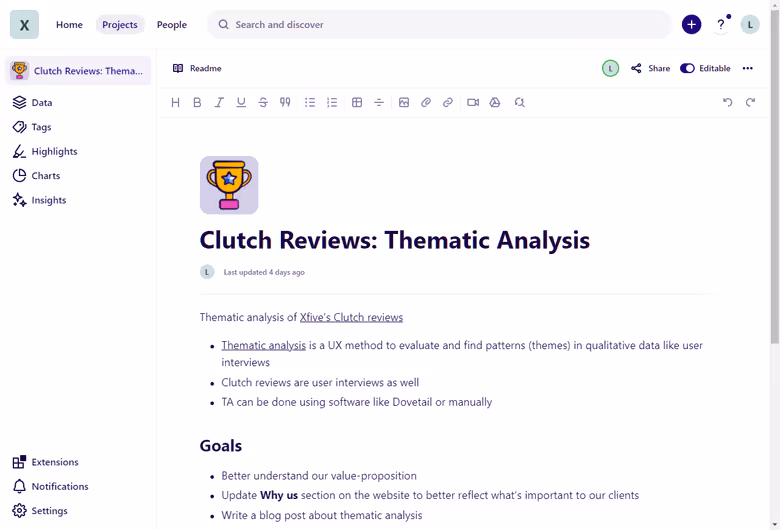Open Notifications in the sidebar

point(50,486)
